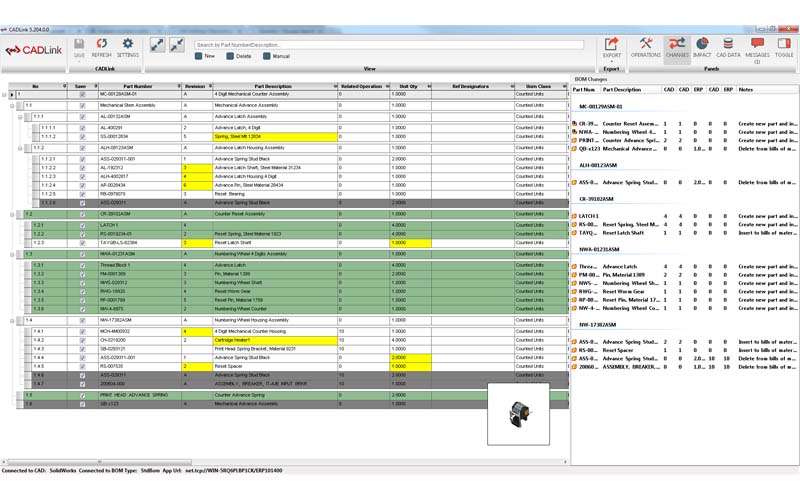Click the icon beside LATCH1 in BOM Changes
Screen dimensions: 800x500
(x=574, y=216)
